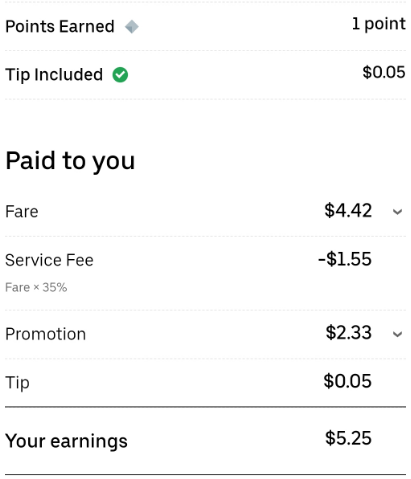Select the Fare row label

click(22, 212)
